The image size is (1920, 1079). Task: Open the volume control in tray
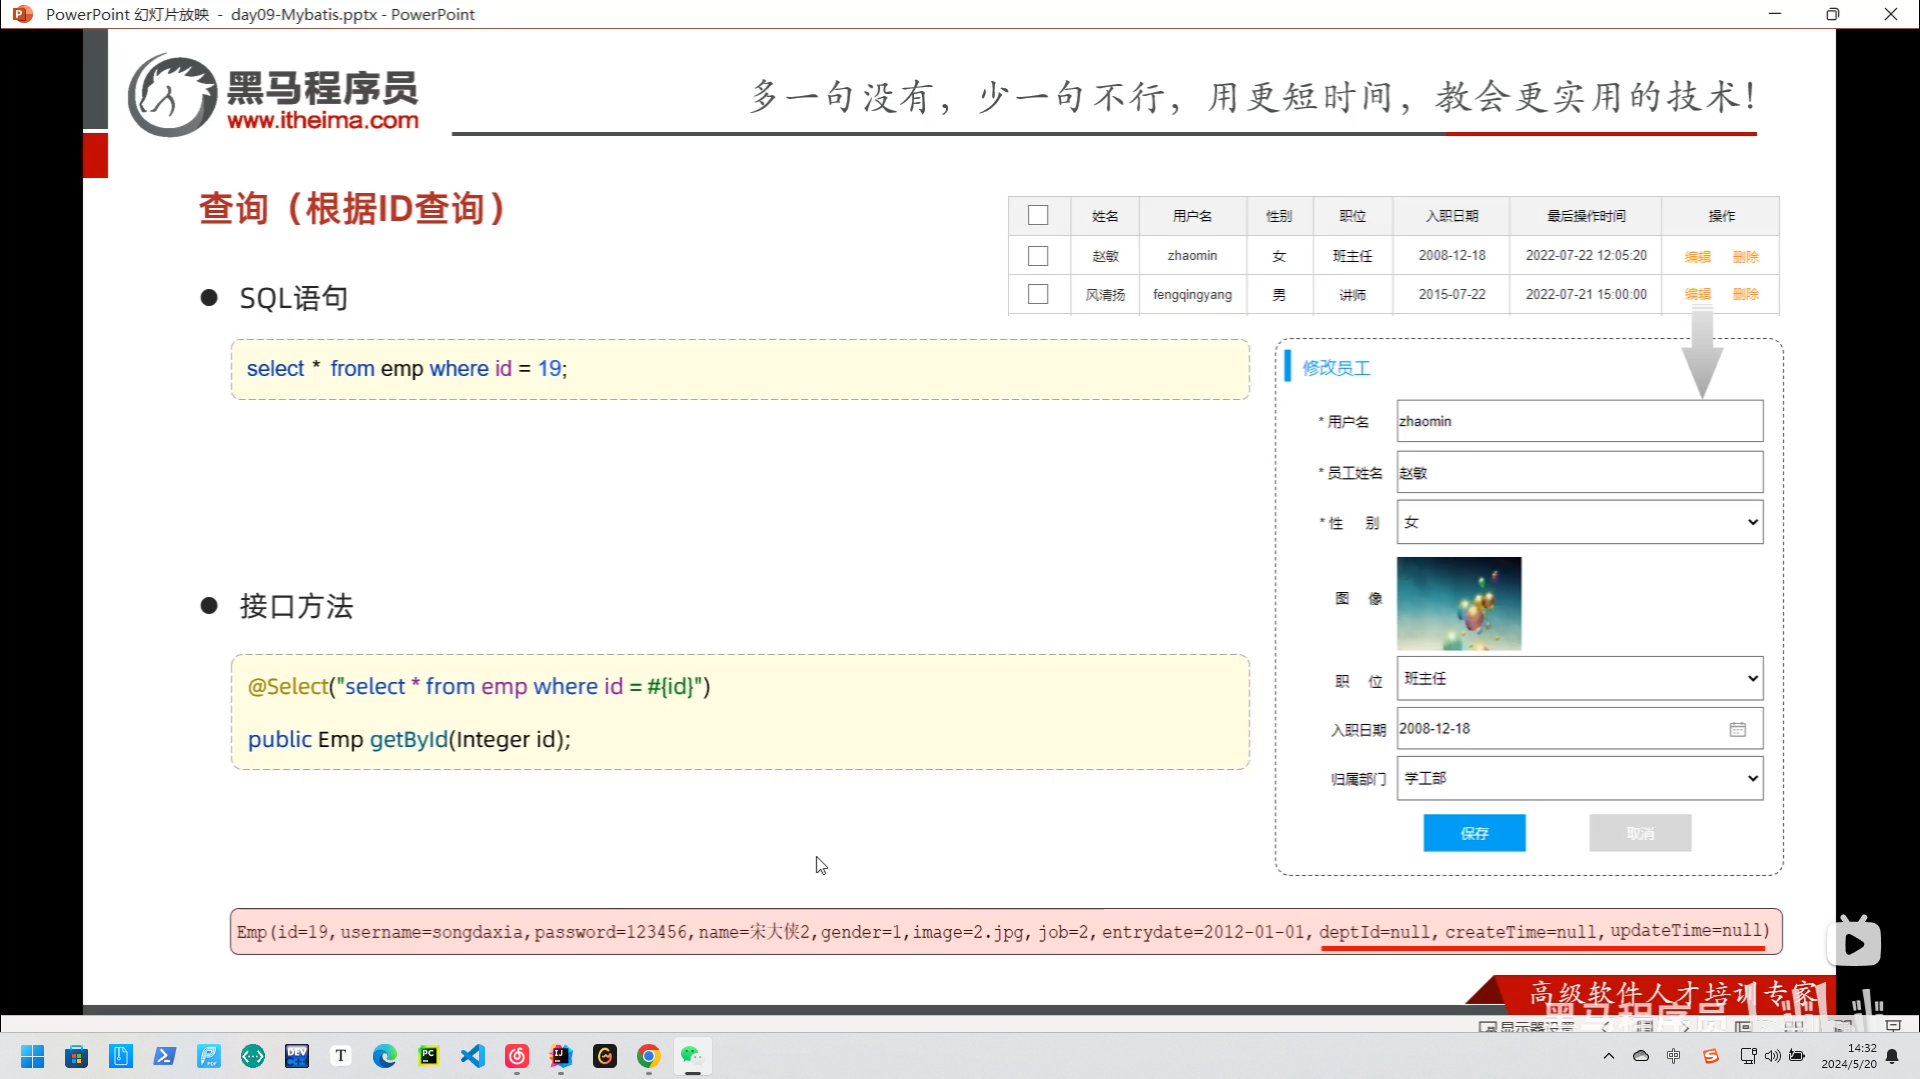pos(1772,1056)
